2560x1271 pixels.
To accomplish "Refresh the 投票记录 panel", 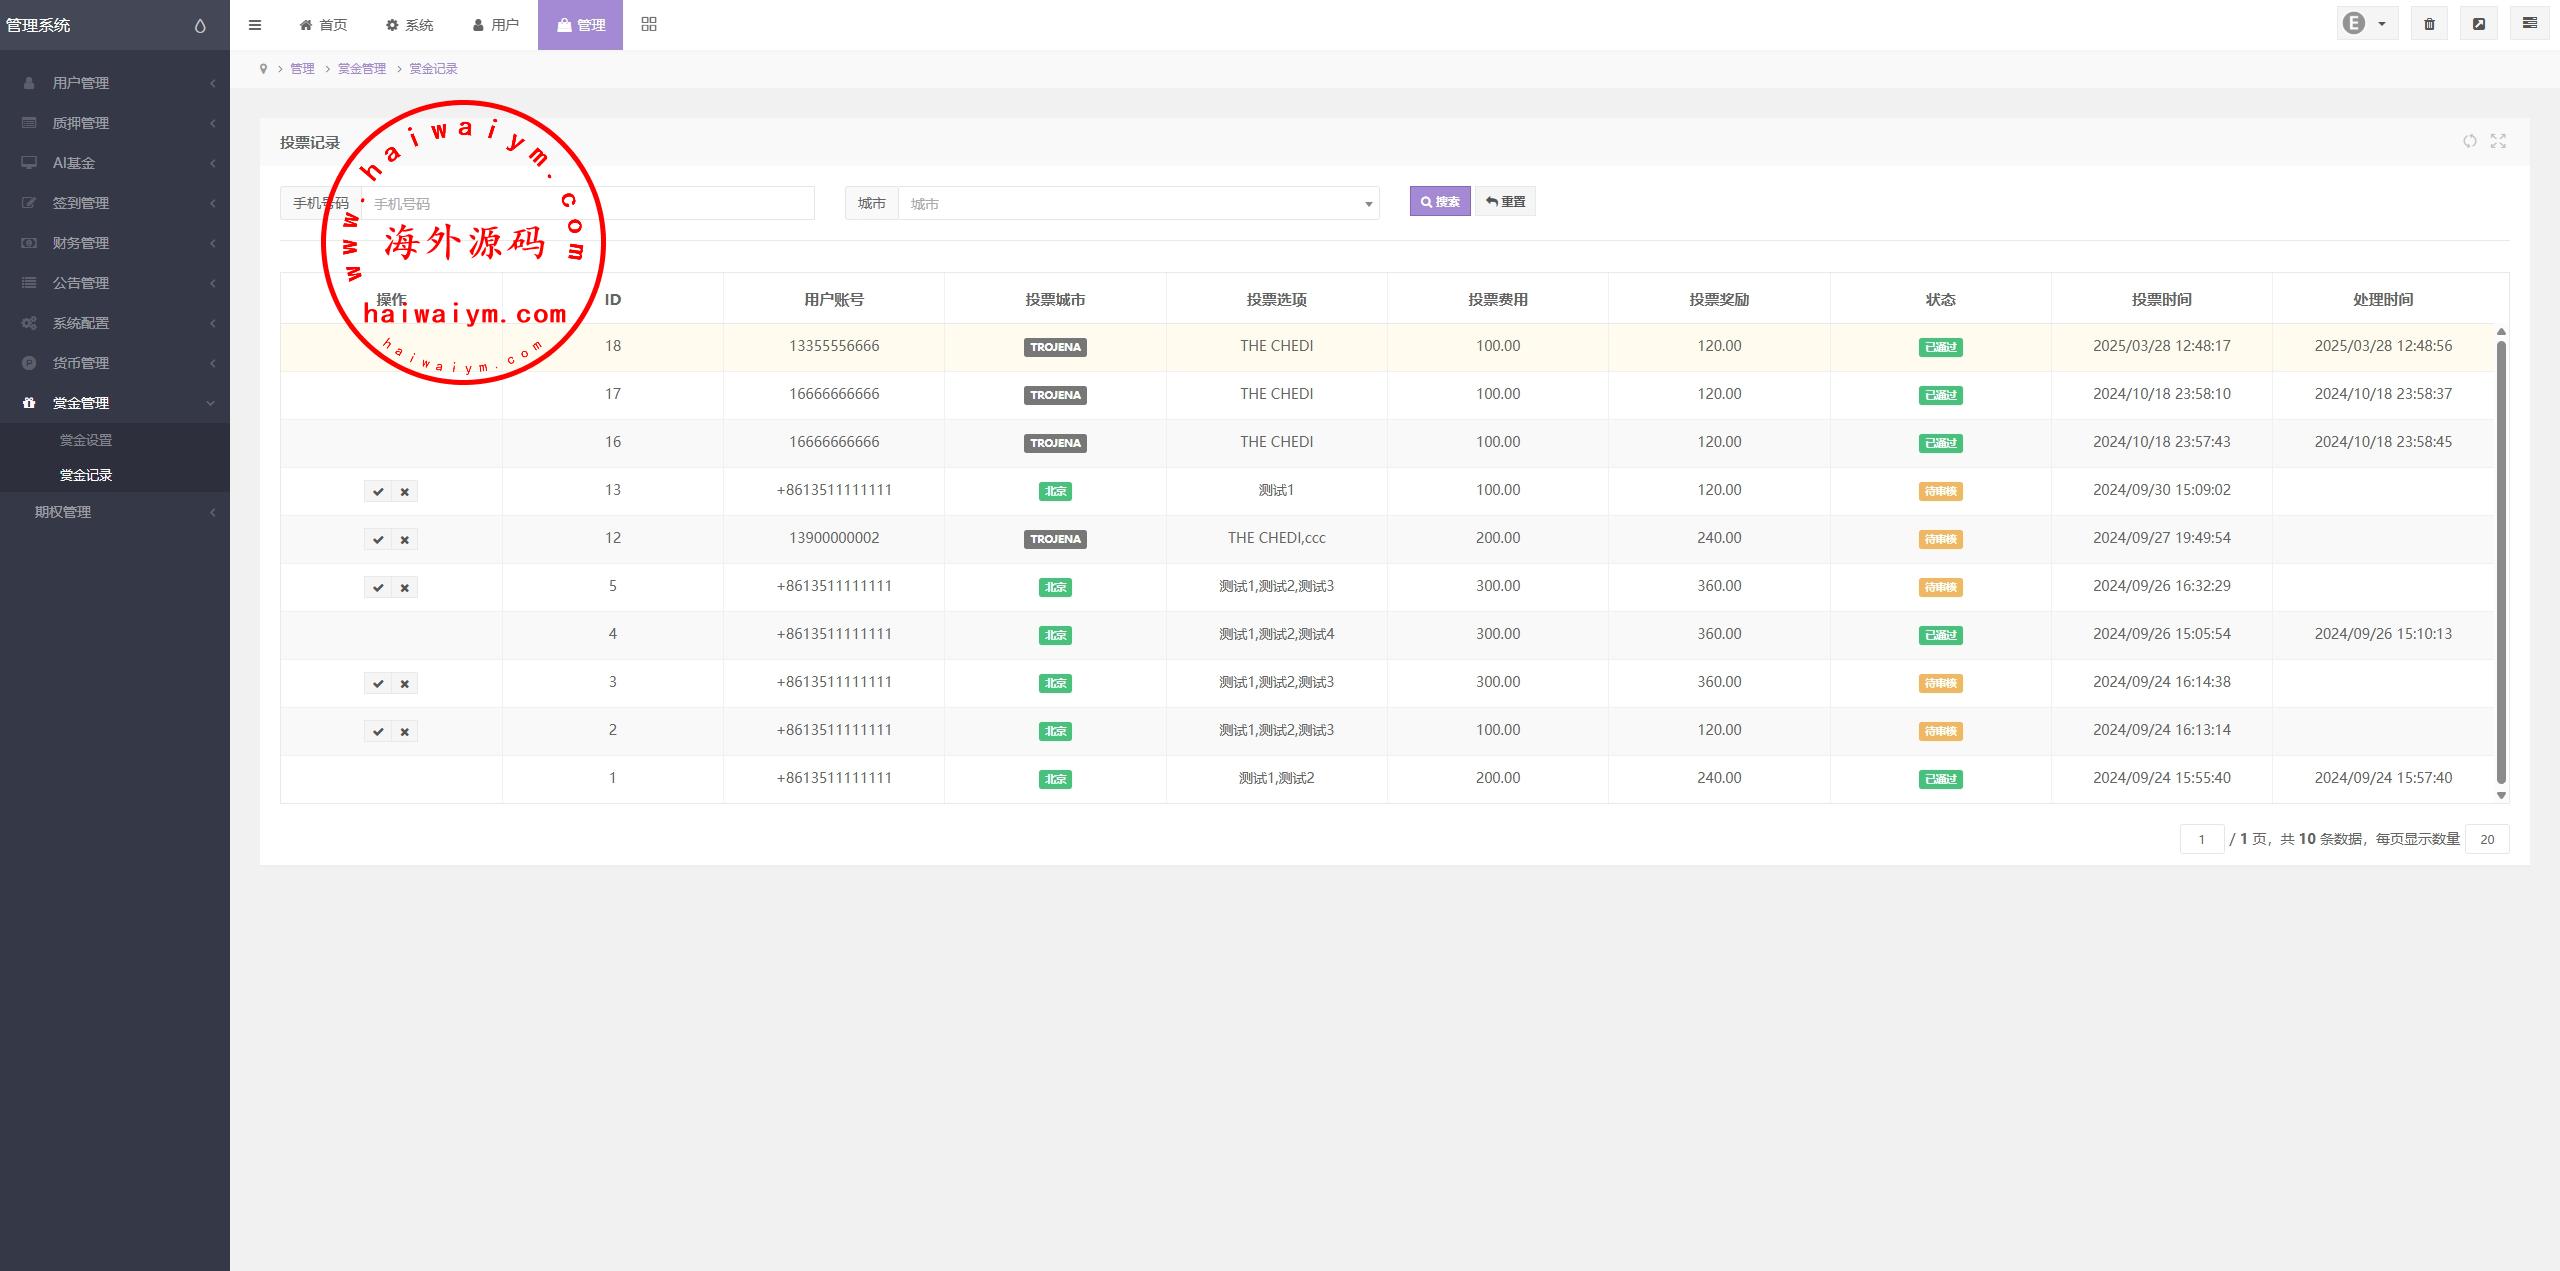I will click(2469, 141).
